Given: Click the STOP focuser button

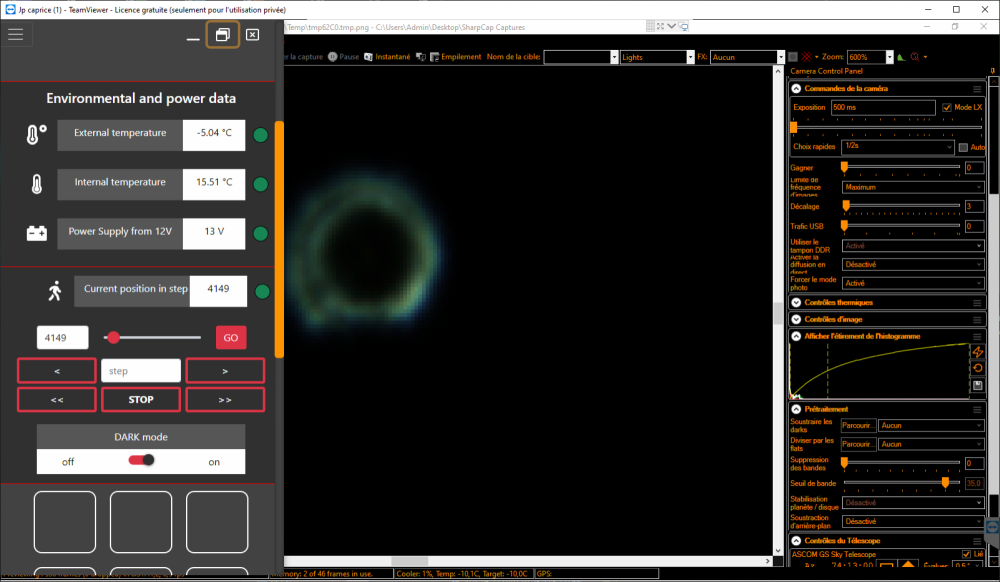Looking at the screenshot, I should [141, 400].
